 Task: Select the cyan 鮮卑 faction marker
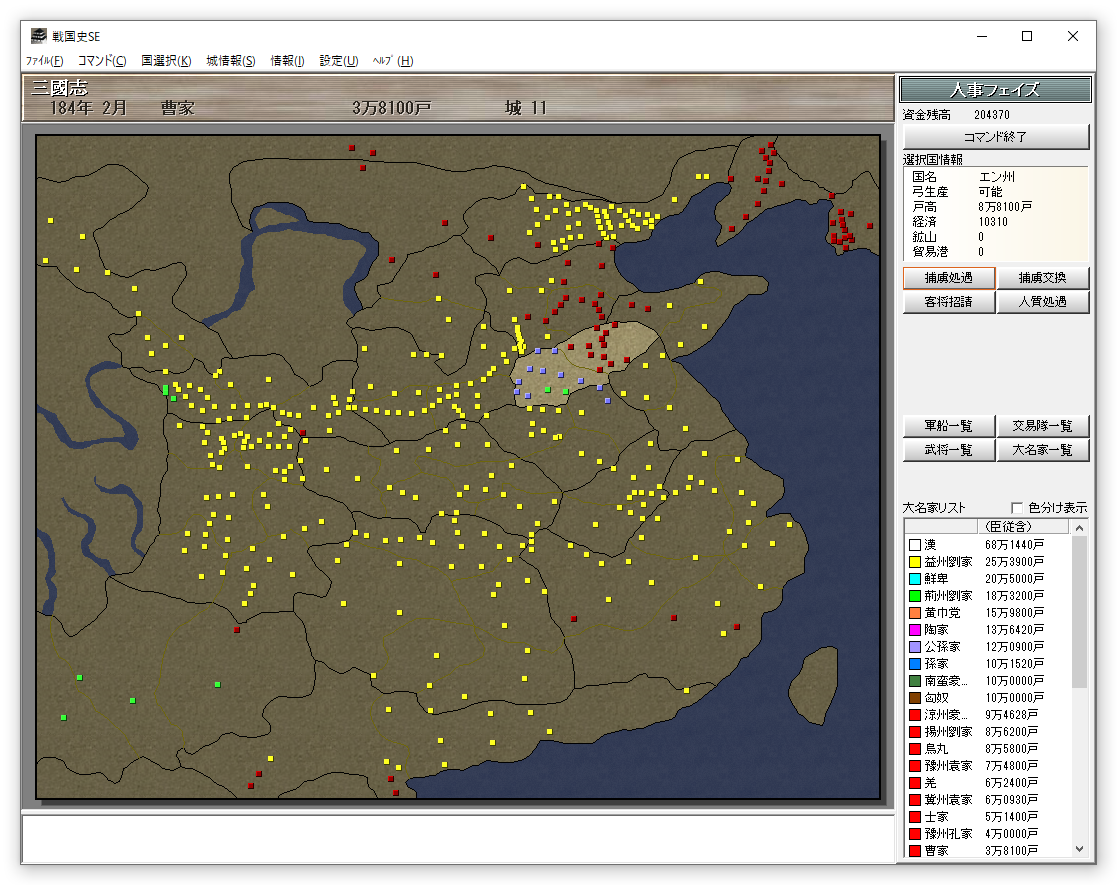click(x=914, y=579)
